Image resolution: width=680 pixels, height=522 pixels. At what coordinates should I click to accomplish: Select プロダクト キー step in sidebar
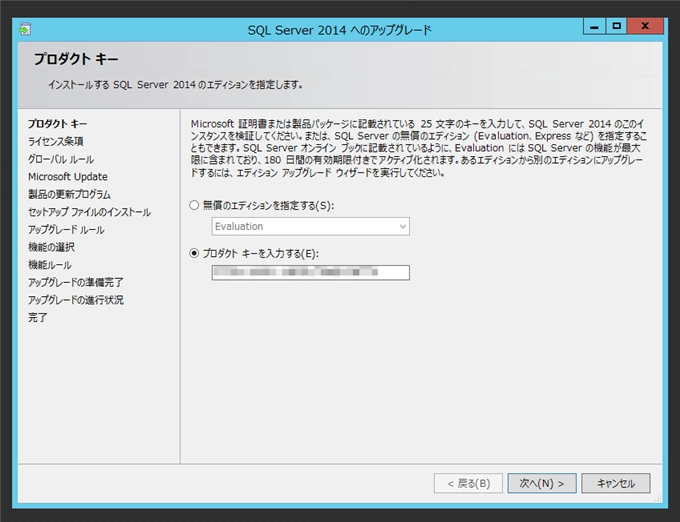pyautogui.click(x=58, y=124)
